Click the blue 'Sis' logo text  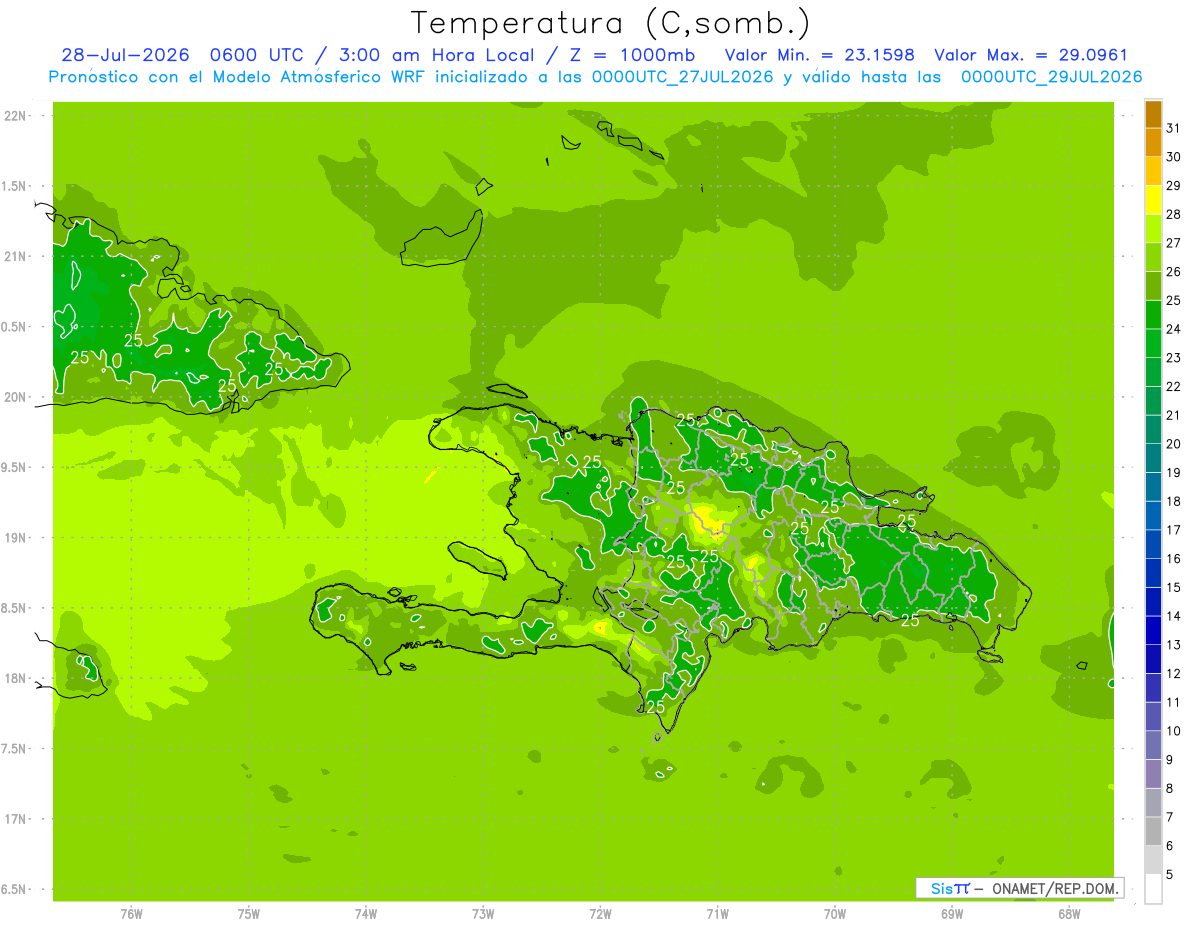tap(941, 888)
